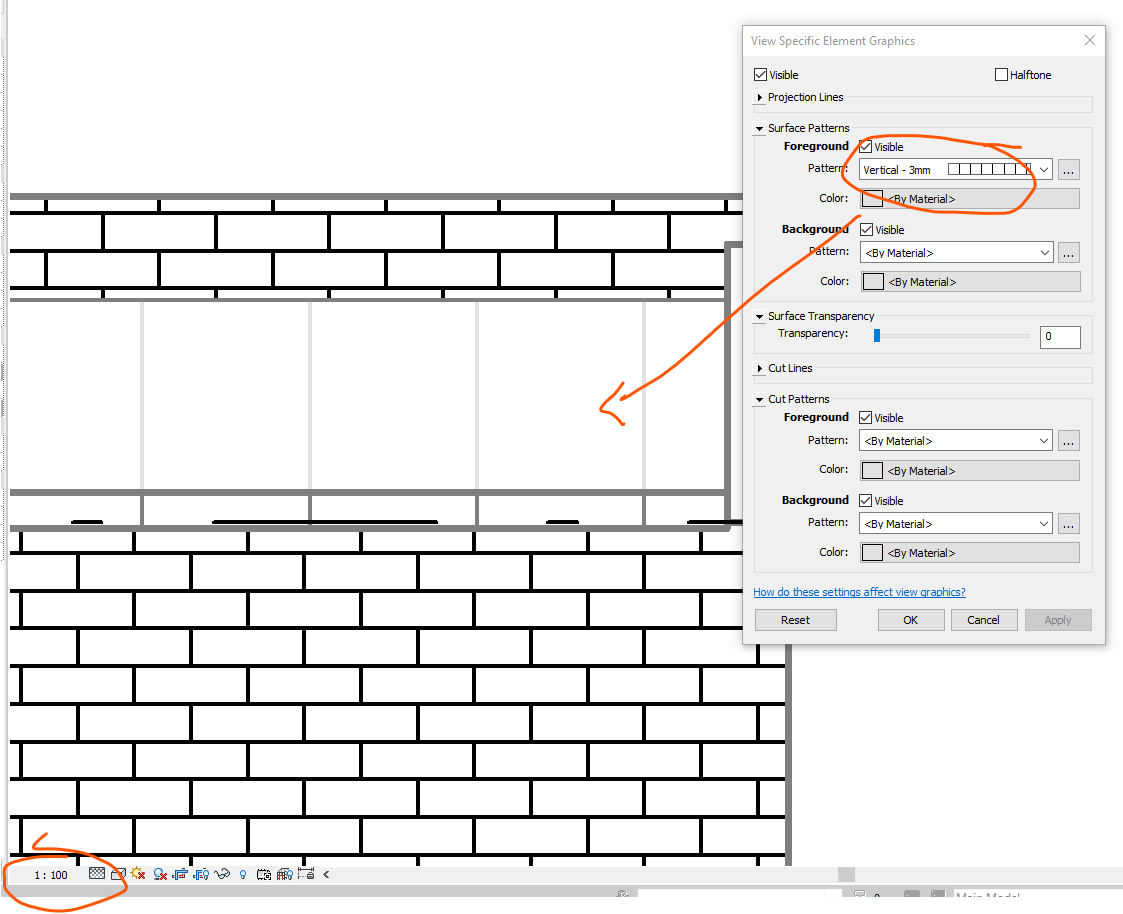Toggle the sun path on

point(138,873)
